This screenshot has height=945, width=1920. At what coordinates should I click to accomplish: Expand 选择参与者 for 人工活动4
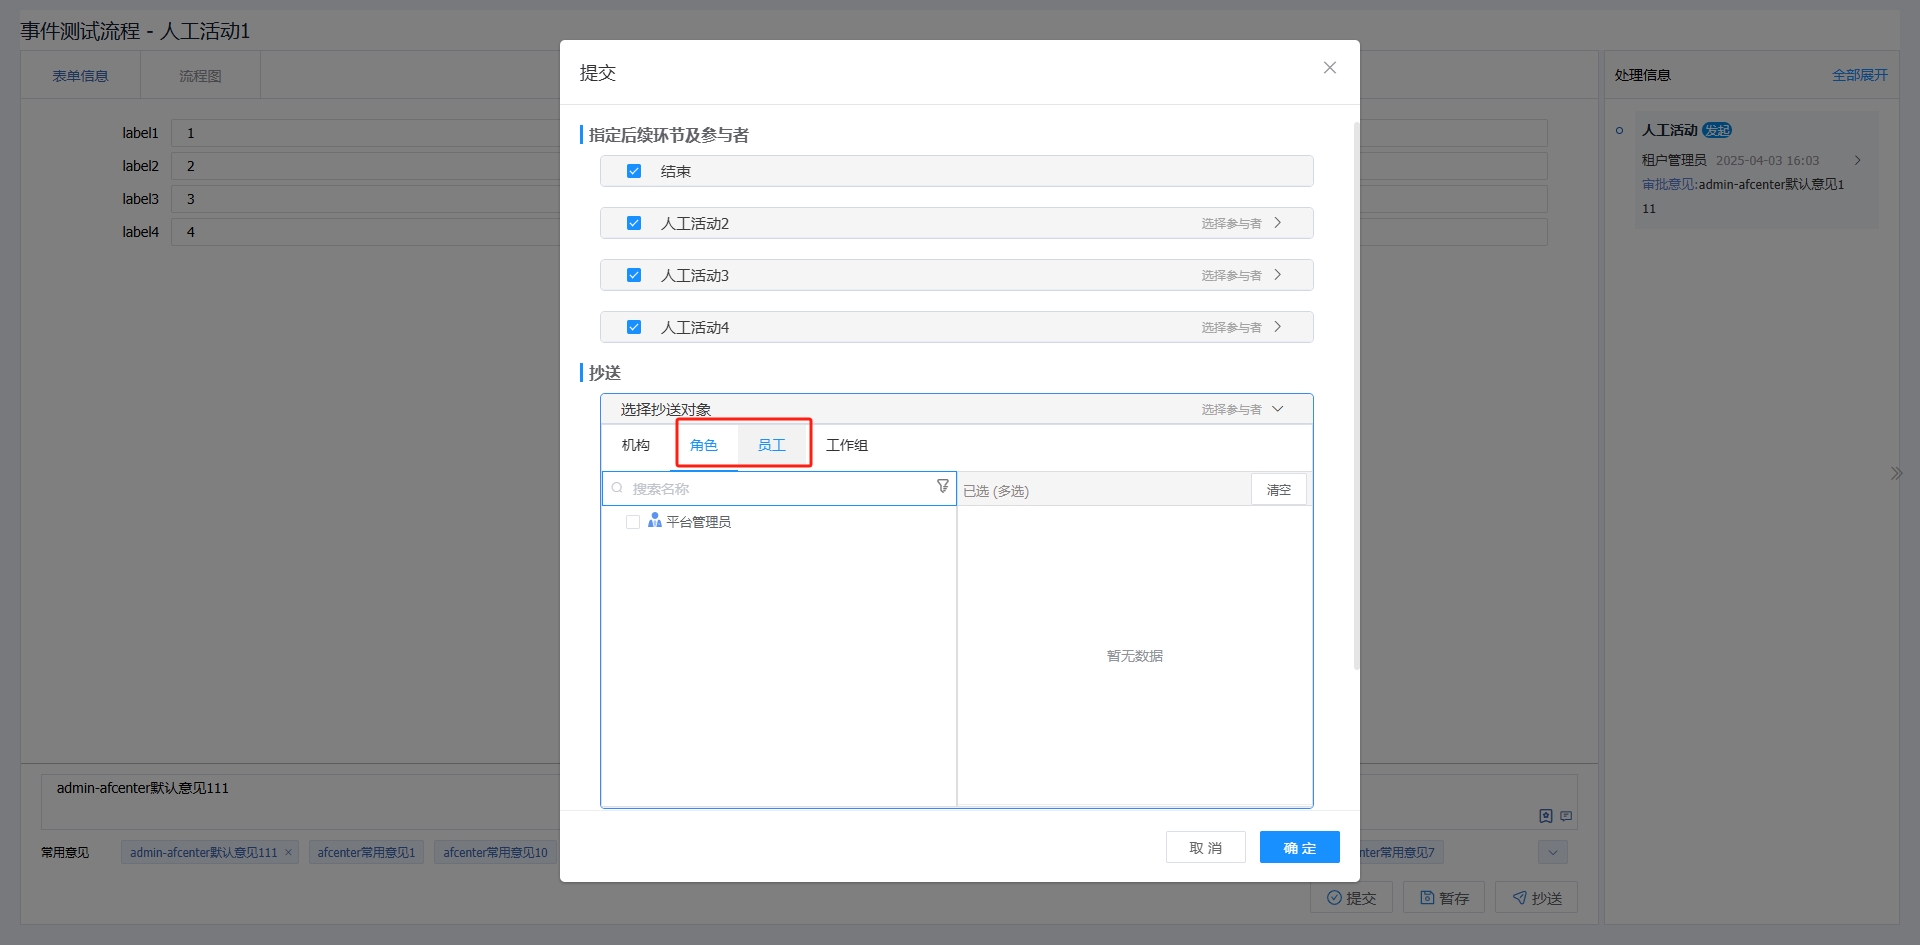1277,327
